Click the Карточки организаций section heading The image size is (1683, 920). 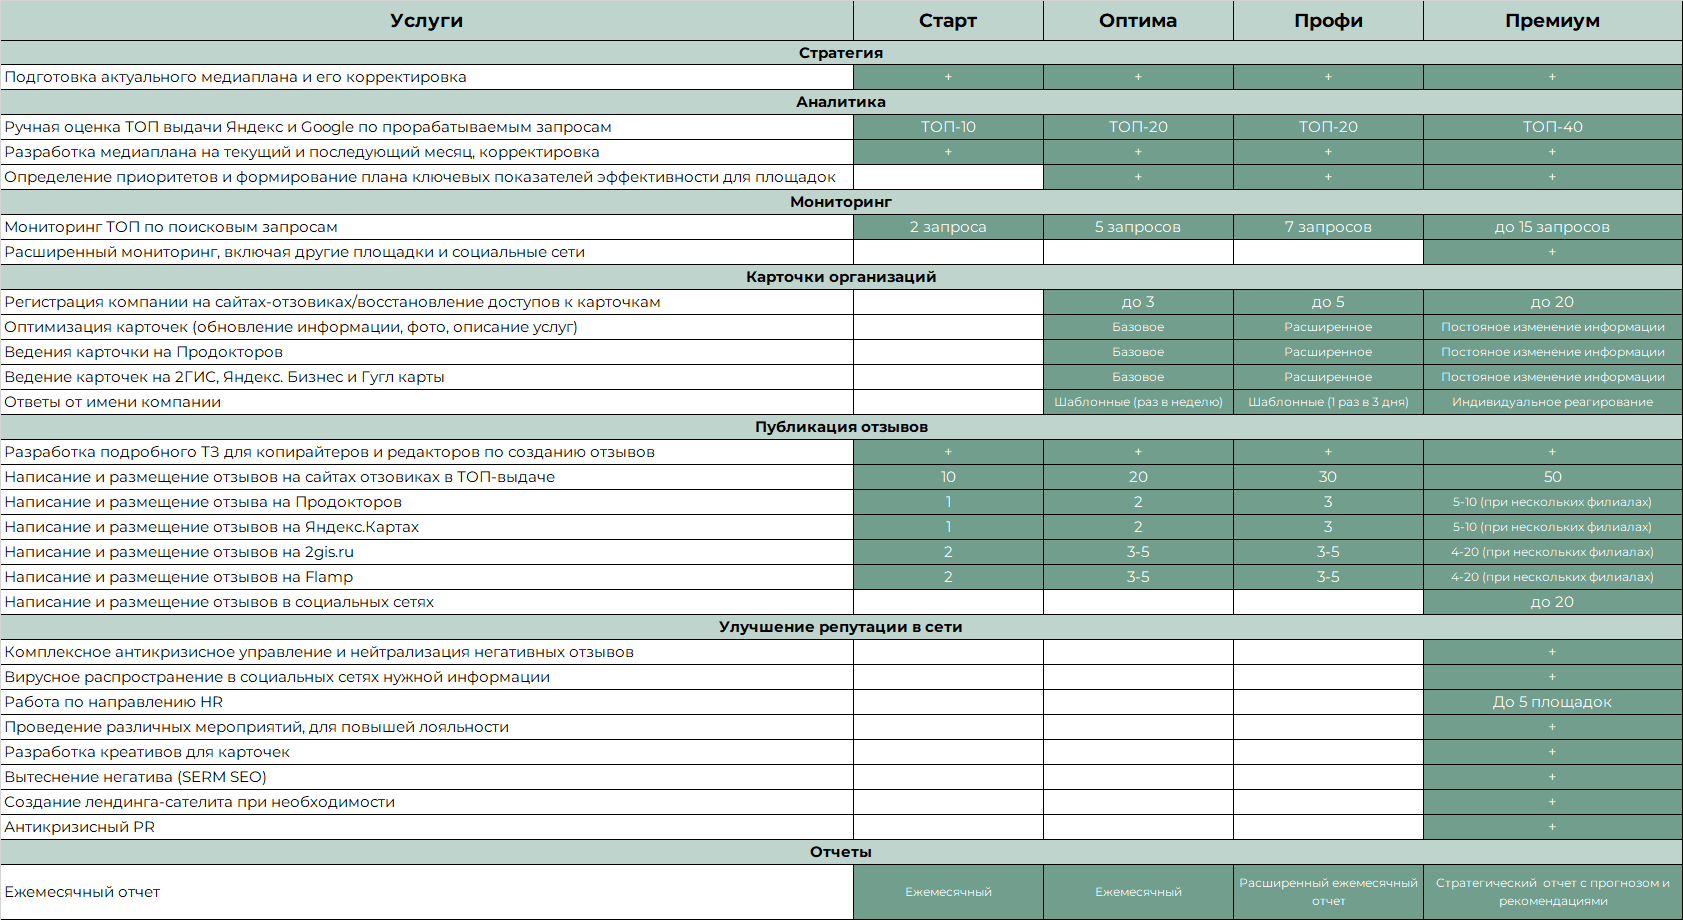(x=840, y=277)
